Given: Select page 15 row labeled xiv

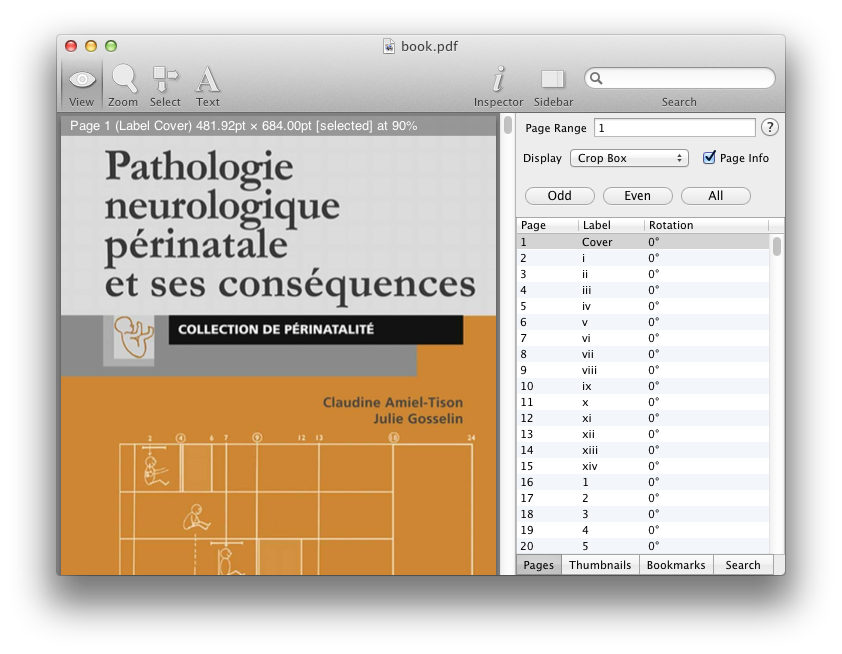Looking at the screenshot, I should pyautogui.click(x=643, y=466).
